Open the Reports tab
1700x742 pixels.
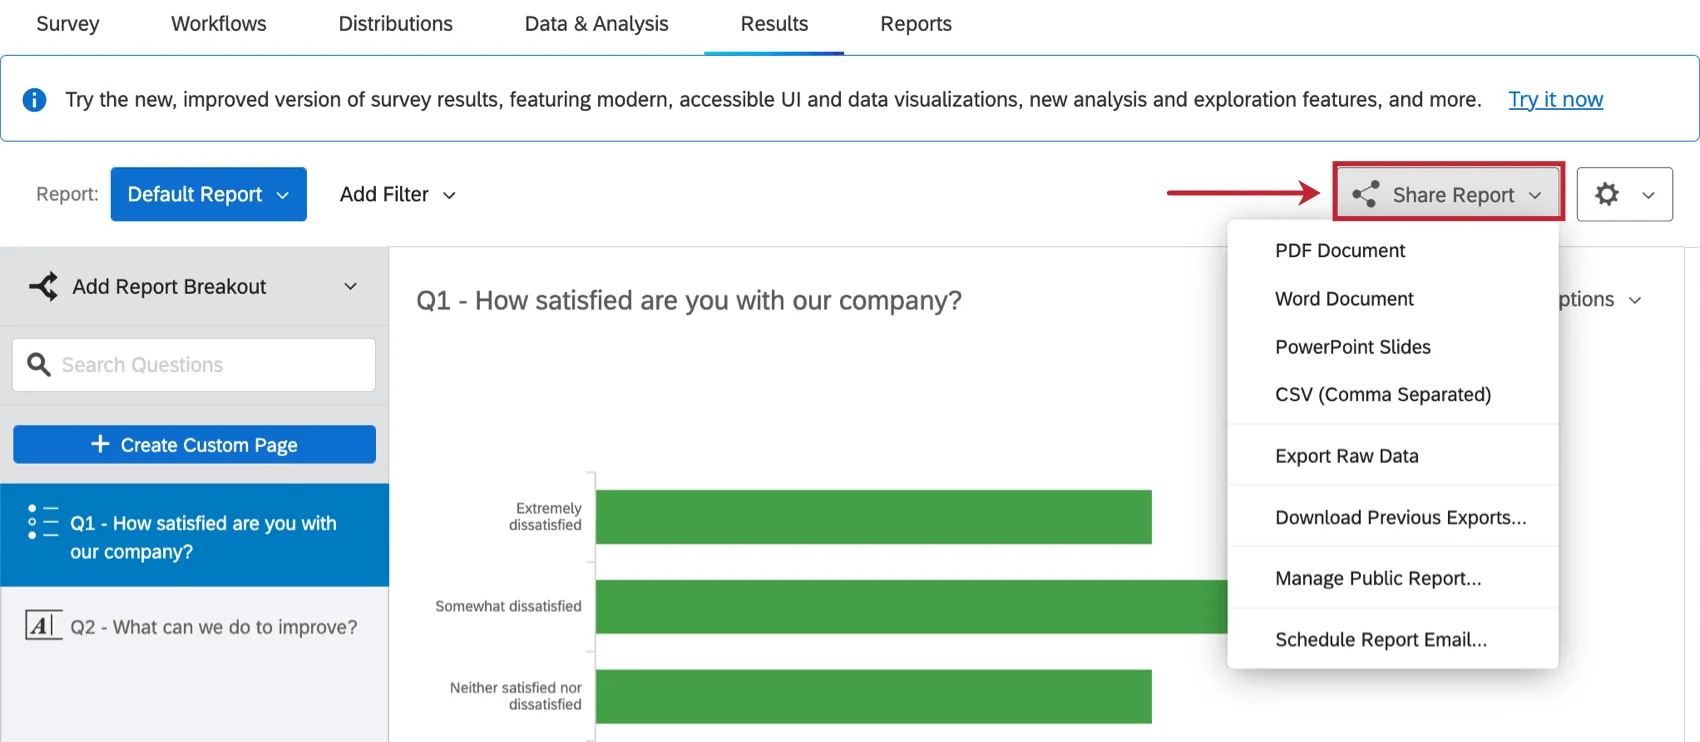coord(915,23)
